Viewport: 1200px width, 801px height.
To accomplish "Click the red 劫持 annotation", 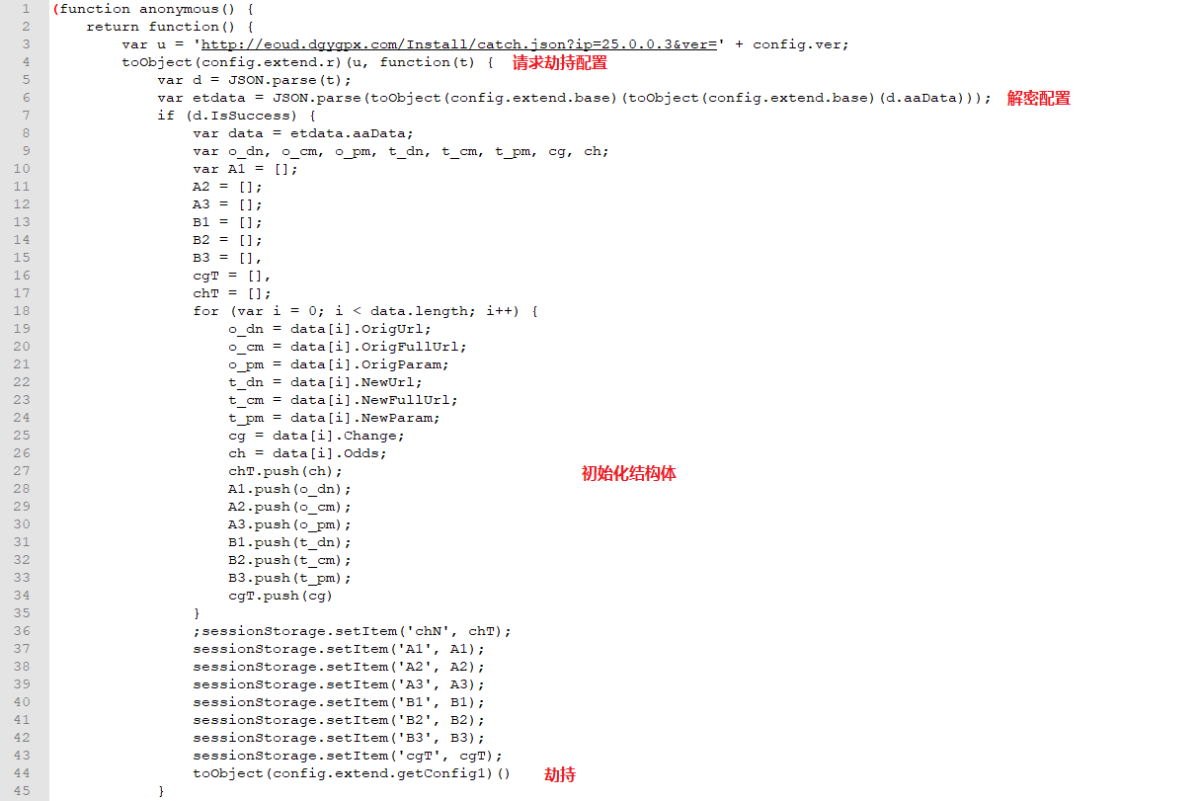I will click(x=560, y=774).
